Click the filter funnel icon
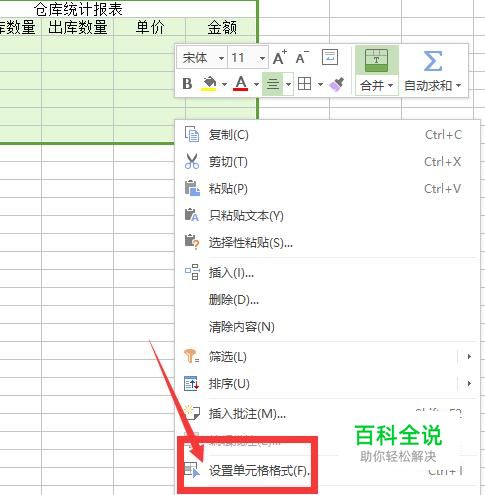This screenshot has height=495, width=485. [x=192, y=356]
